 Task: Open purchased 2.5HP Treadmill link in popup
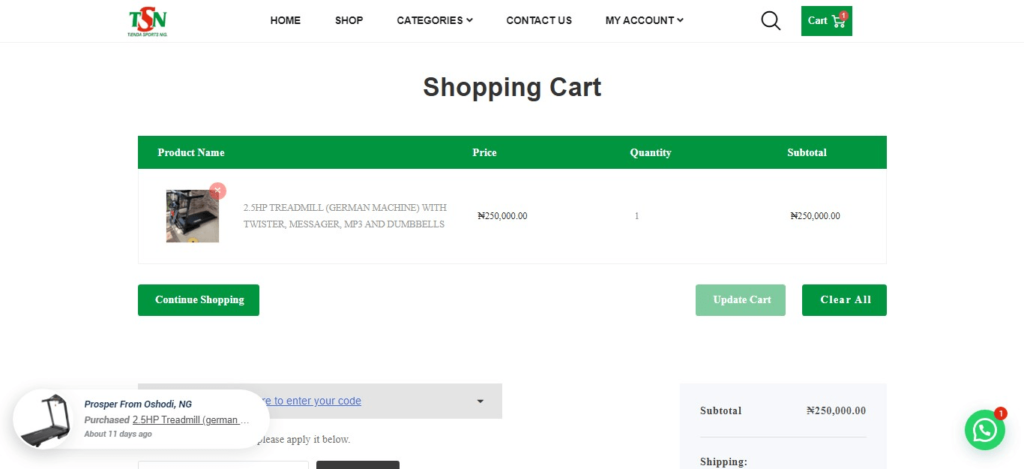click(x=190, y=420)
